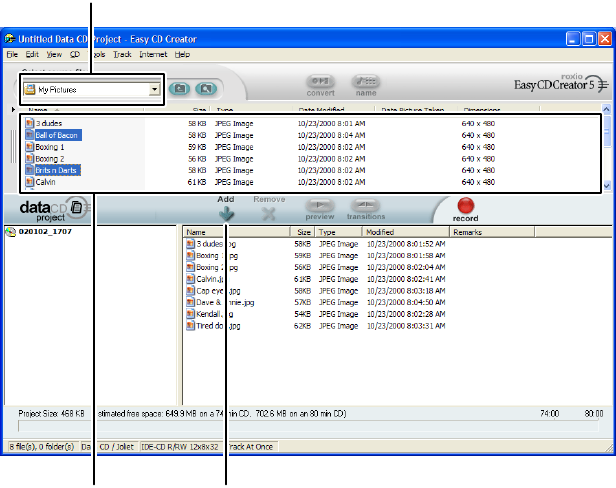Screen dimensions: 616x488
Task: Open the Help menu
Action: click(182, 54)
